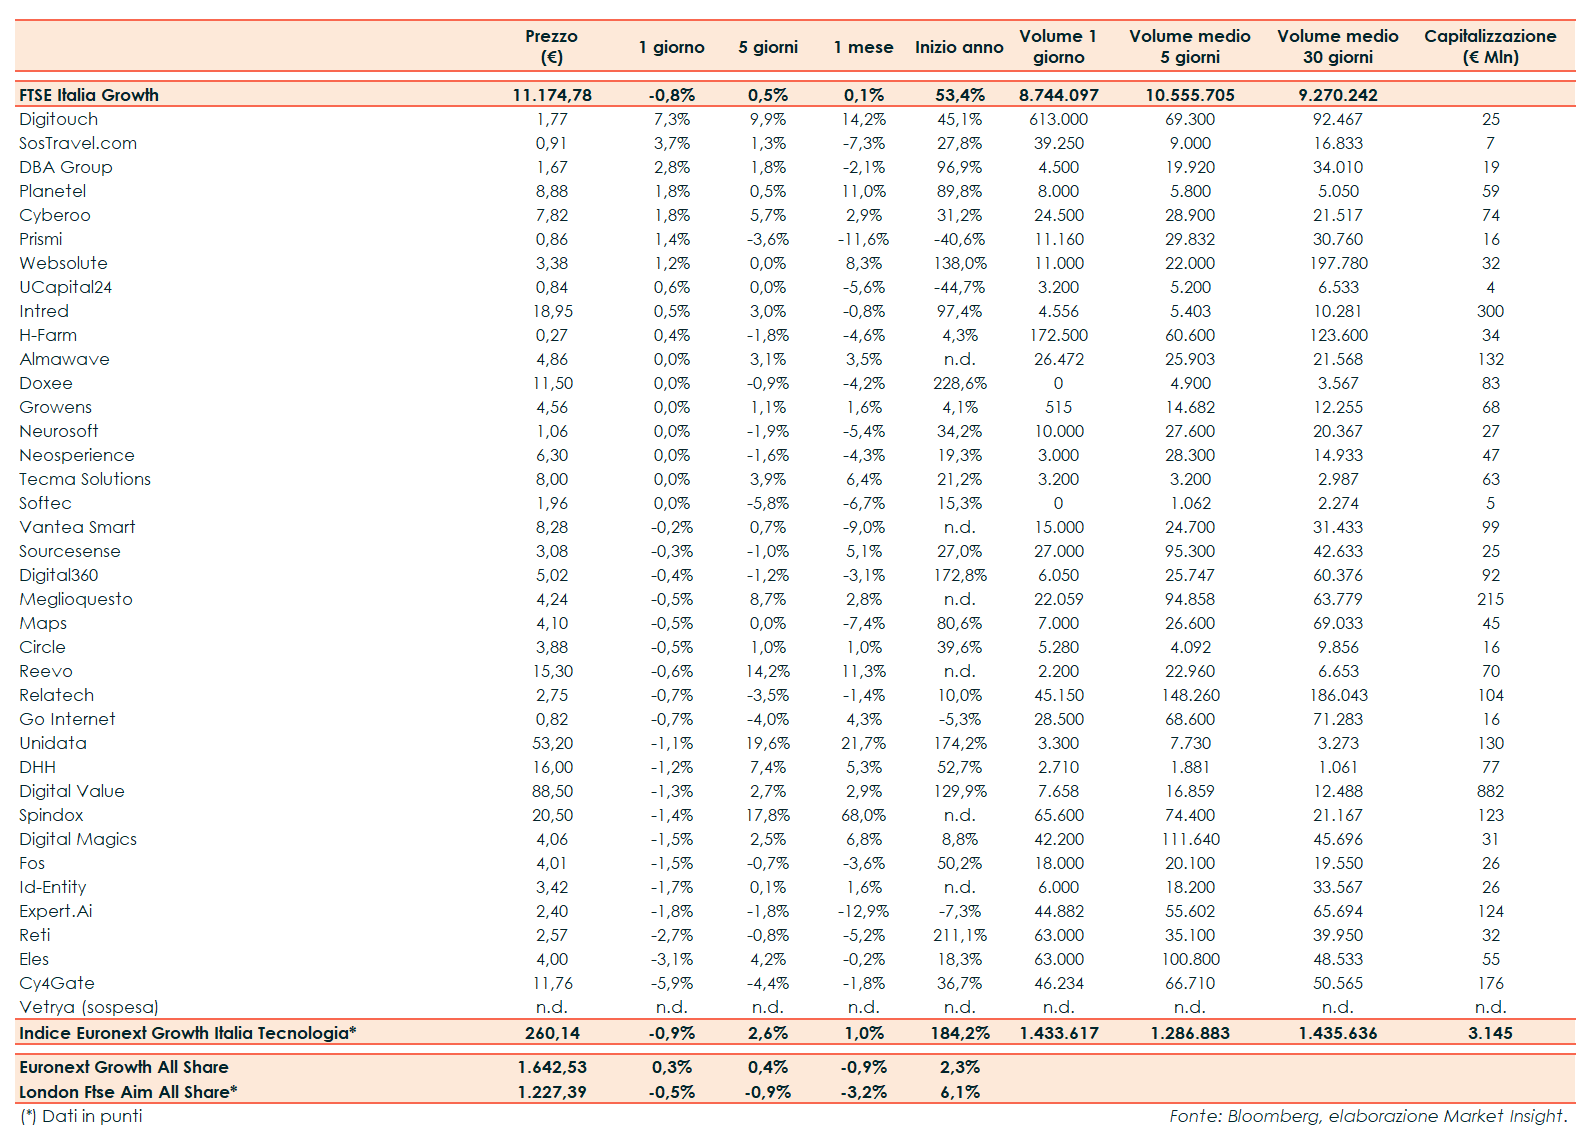
Task: Click Unidata's price "53,20"
Action: pyautogui.click(x=552, y=743)
